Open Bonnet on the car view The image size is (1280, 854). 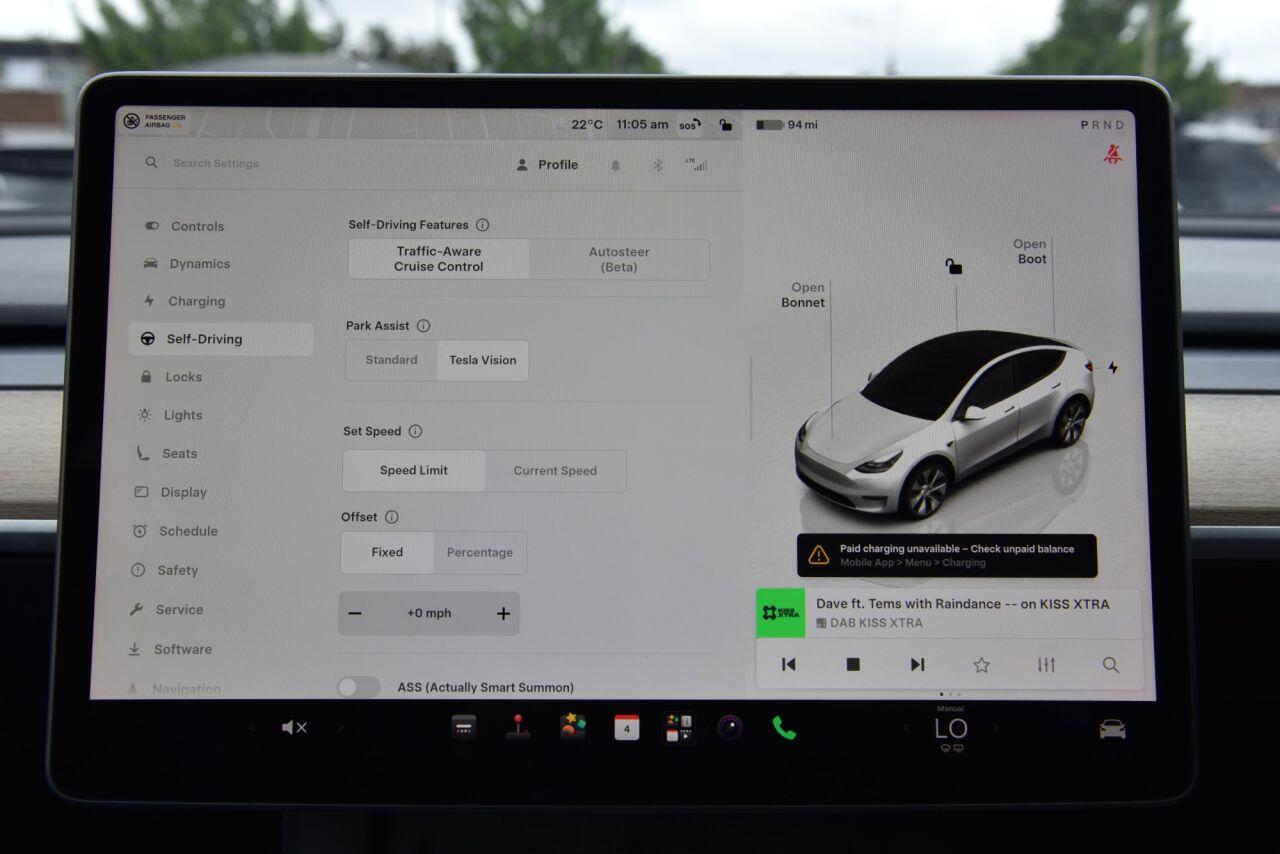pyautogui.click(x=803, y=295)
